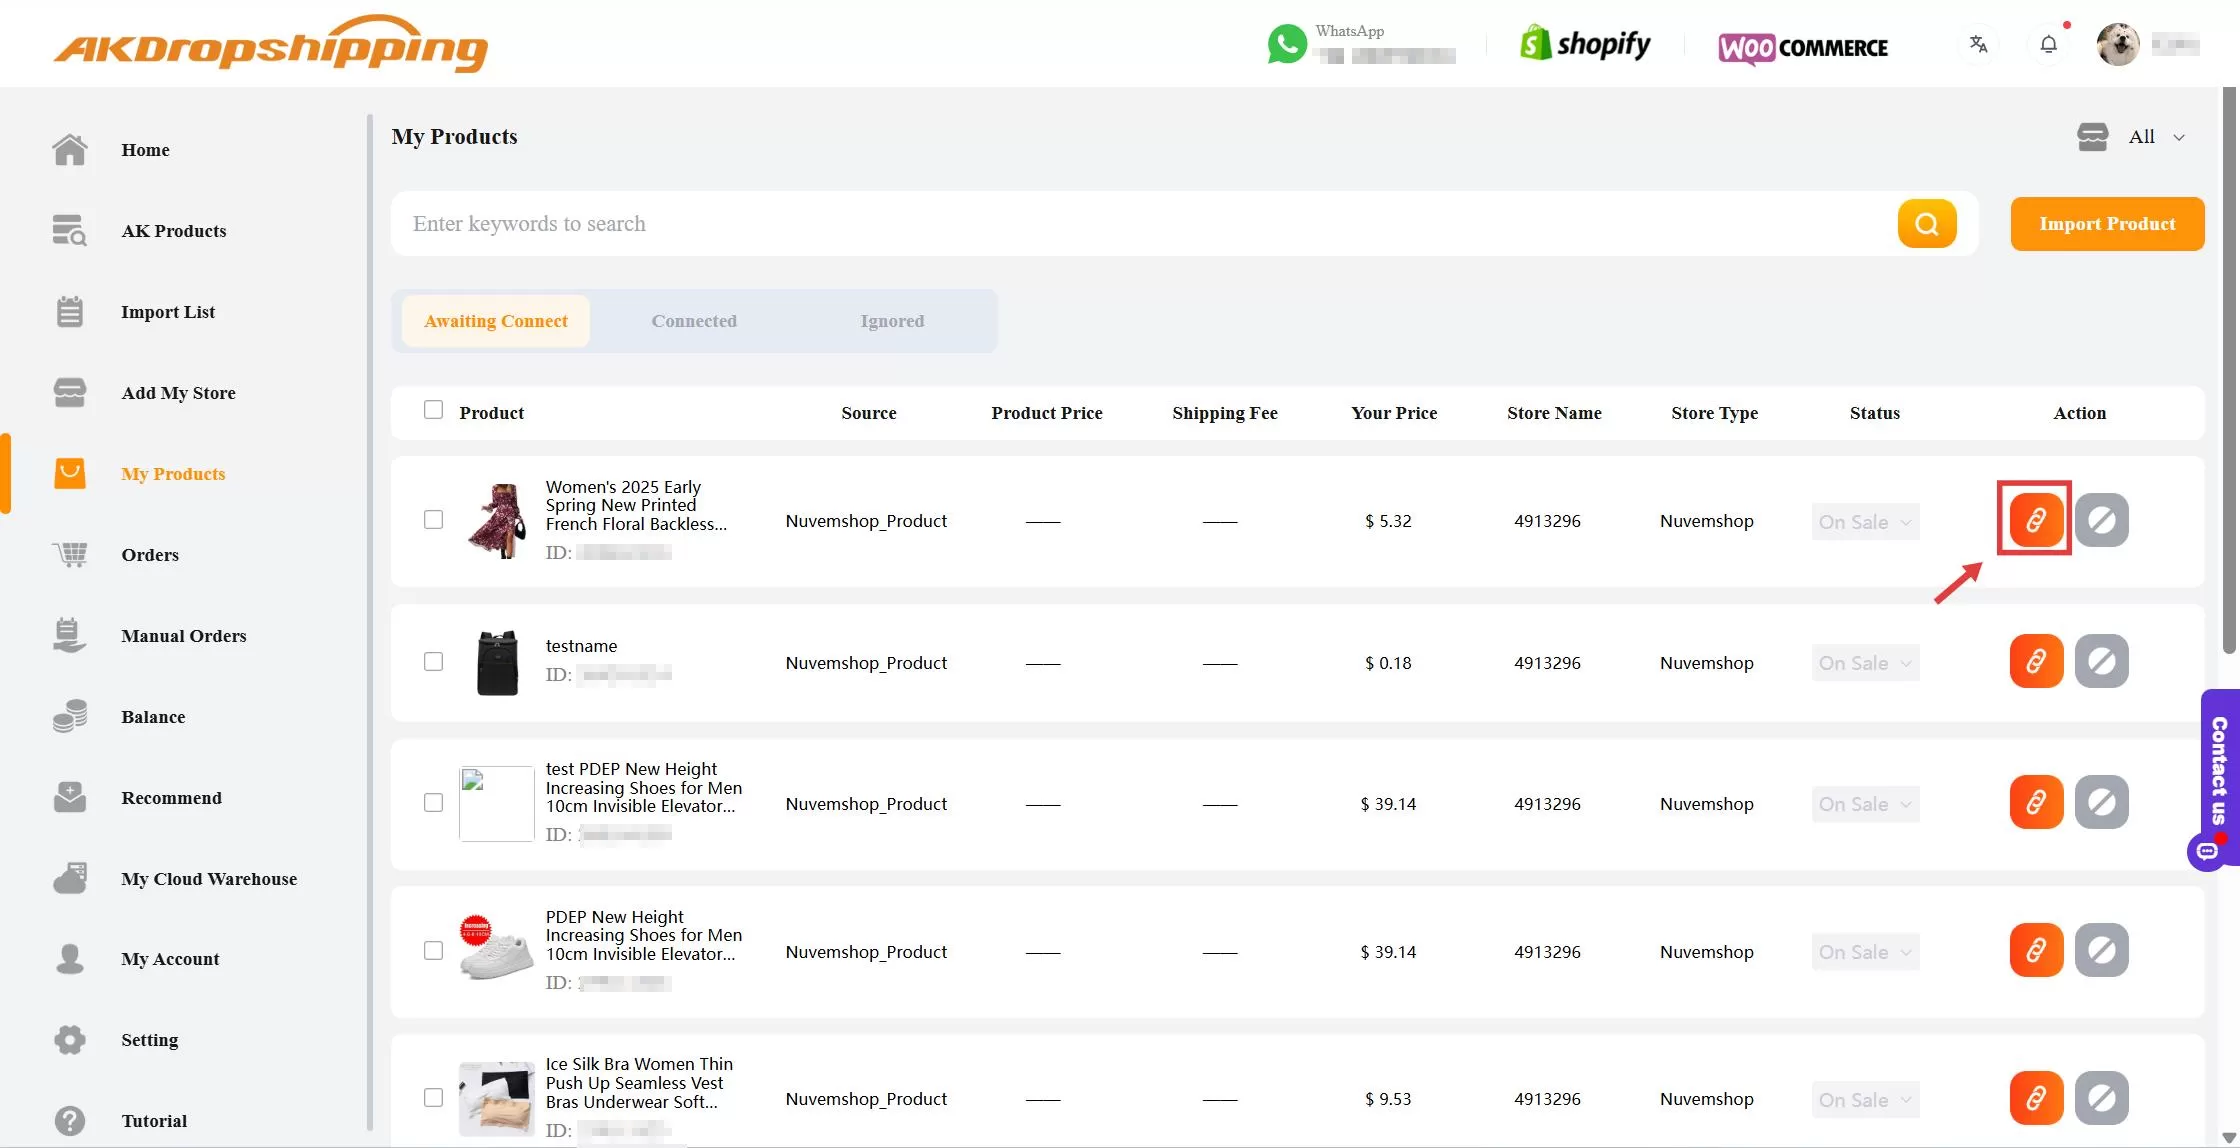Click the ignore icon next to testname product

coord(2102,661)
